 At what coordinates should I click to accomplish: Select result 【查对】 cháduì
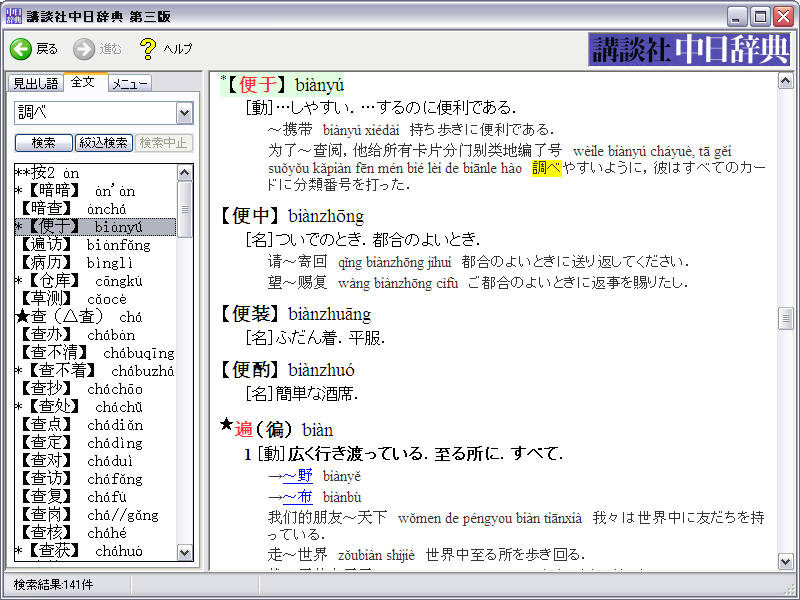(x=95, y=461)
